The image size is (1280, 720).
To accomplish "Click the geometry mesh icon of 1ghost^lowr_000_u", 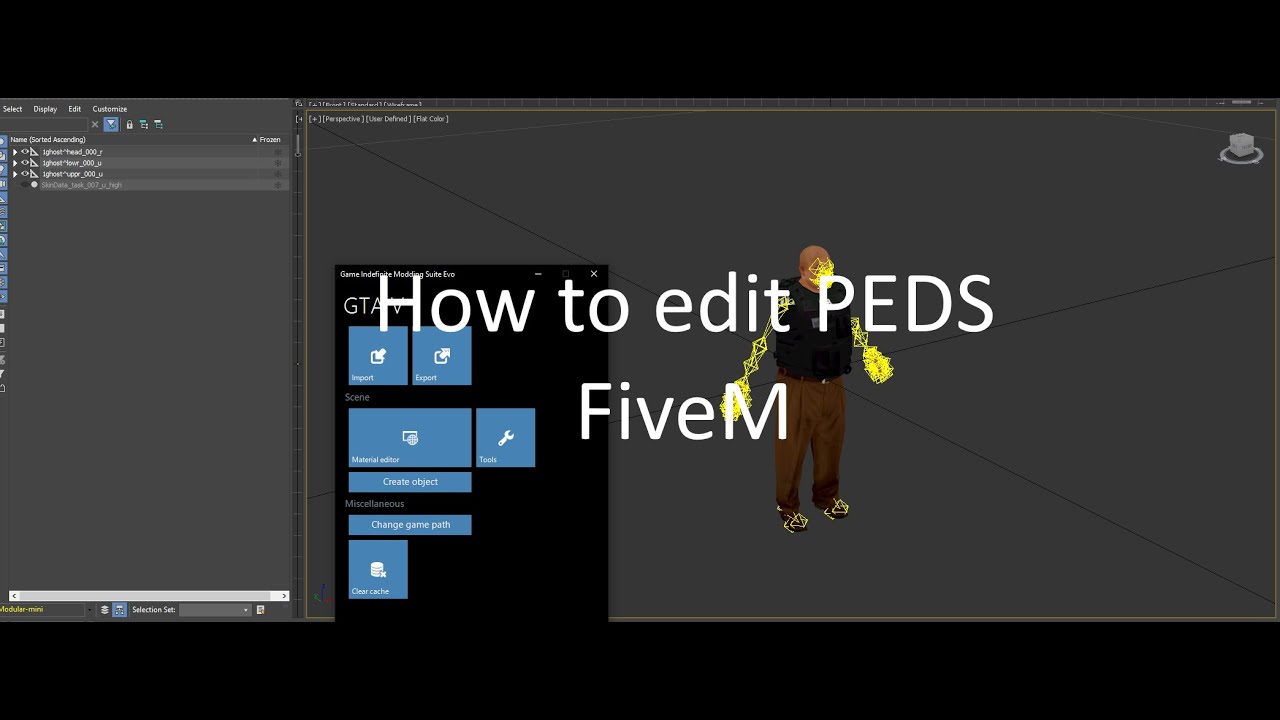I will (34, 163).
